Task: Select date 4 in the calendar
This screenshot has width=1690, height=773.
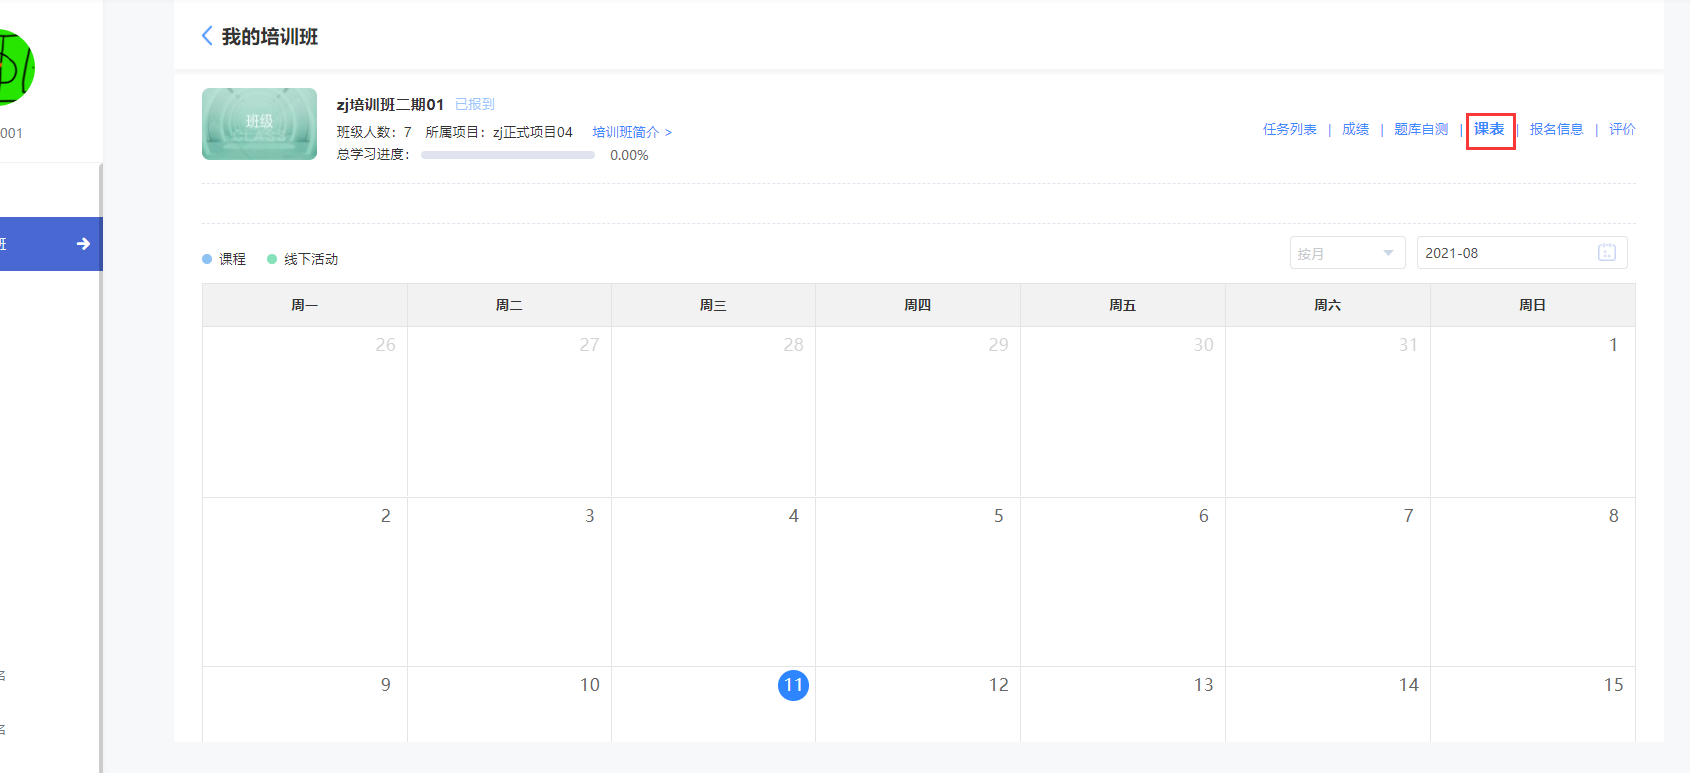Action: coord(794,516)
